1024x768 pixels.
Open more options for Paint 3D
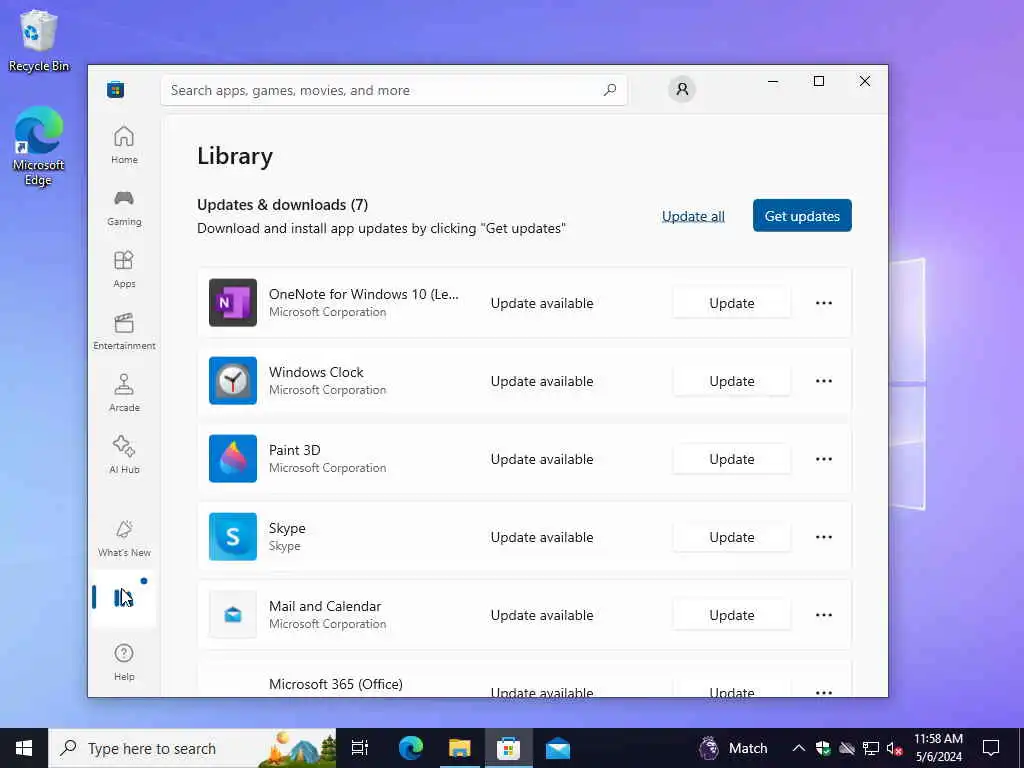(824, 459)
